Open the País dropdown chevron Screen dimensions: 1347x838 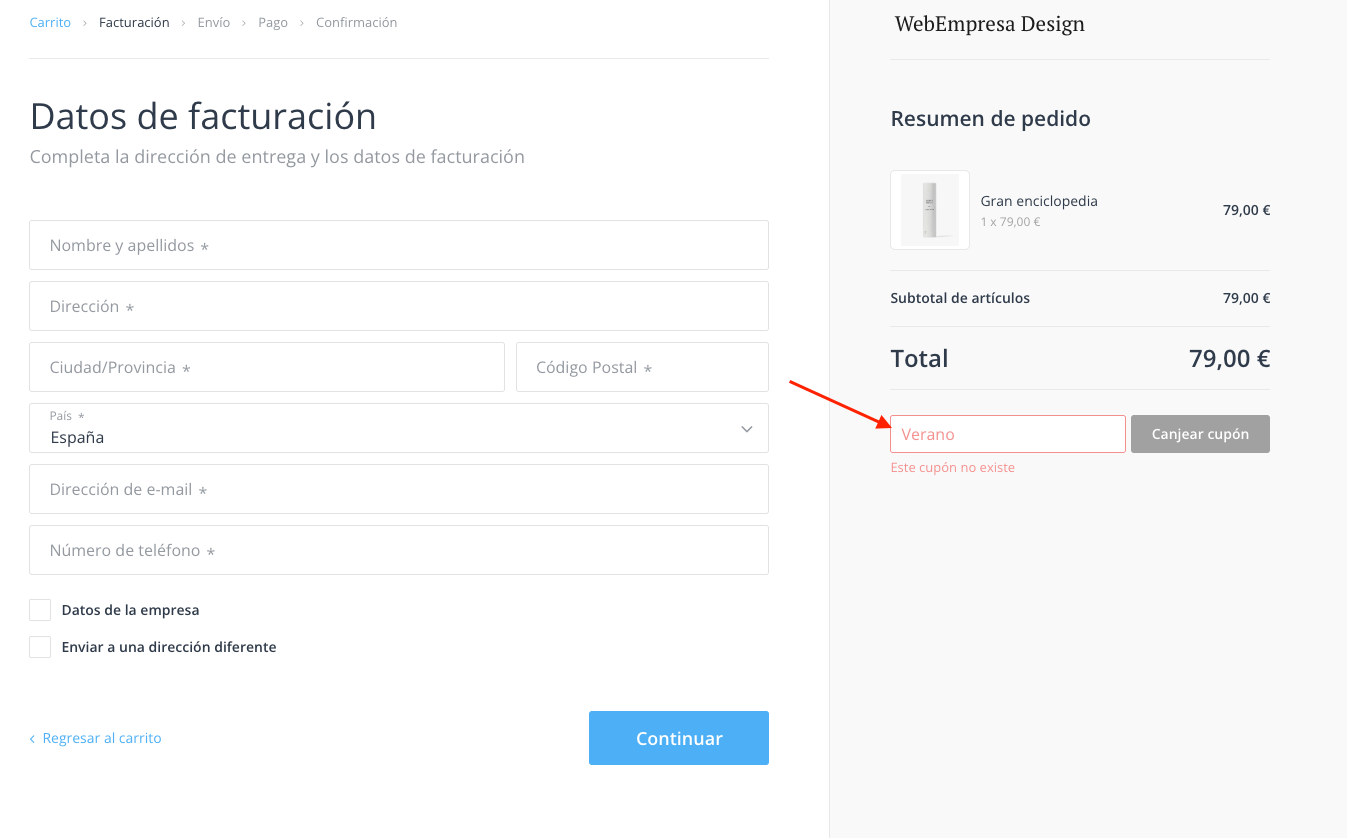746,429
